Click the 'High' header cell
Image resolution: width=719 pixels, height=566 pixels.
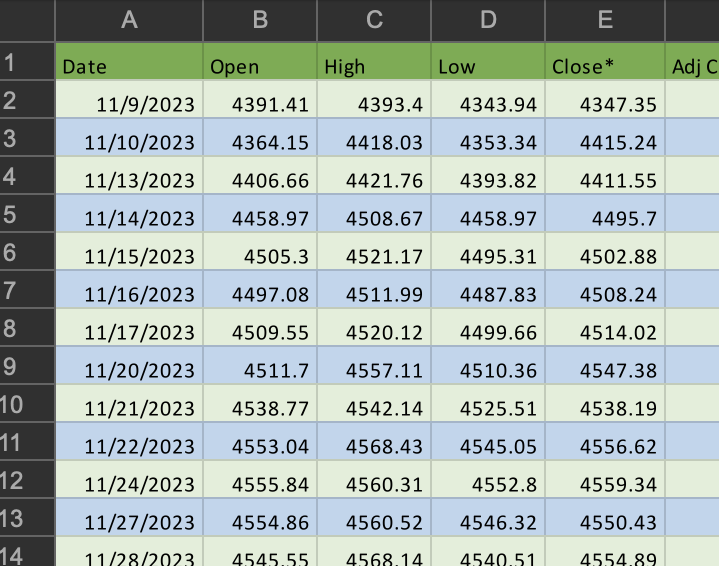374,61
